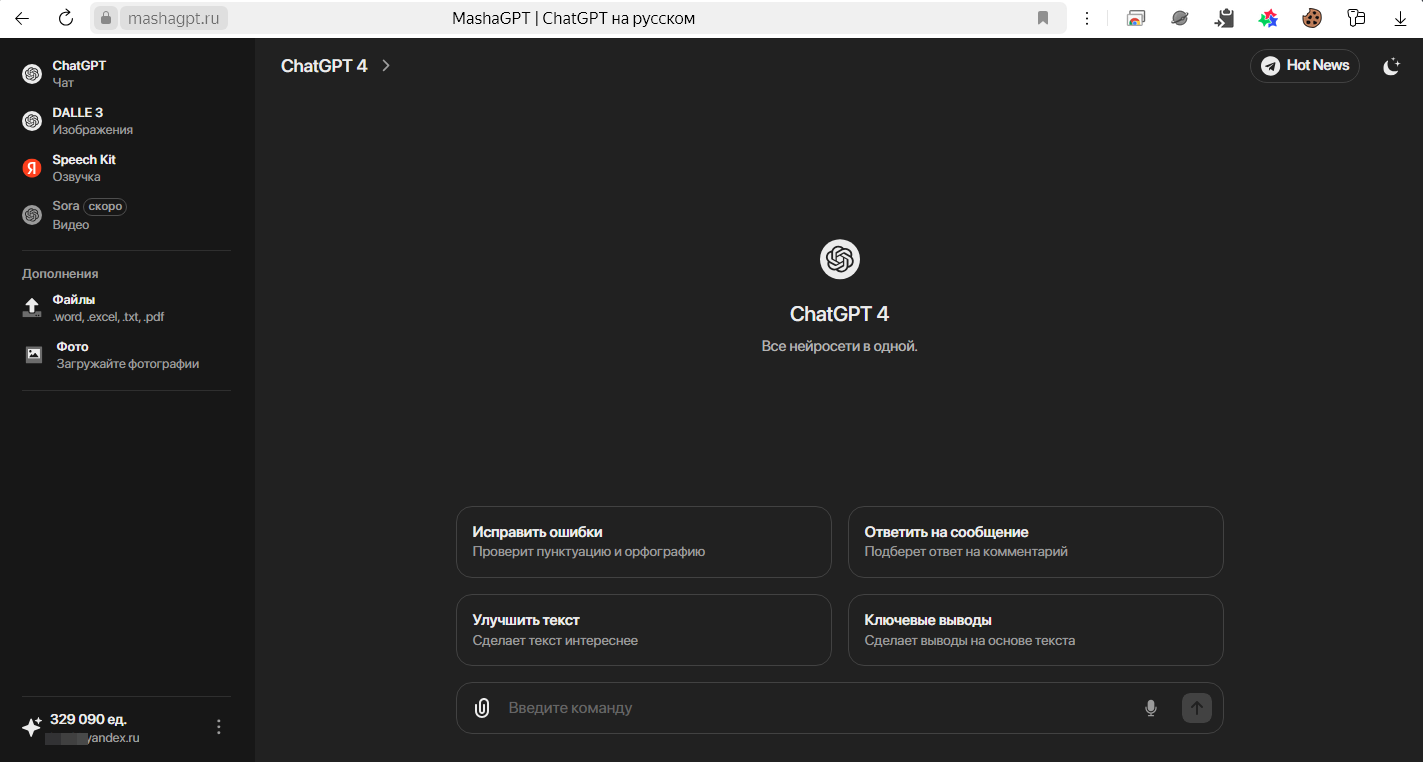Choose the Улучшить текст suggestion
The width and height of the screenshot is (1423, 762).
[x=644, y=630]
